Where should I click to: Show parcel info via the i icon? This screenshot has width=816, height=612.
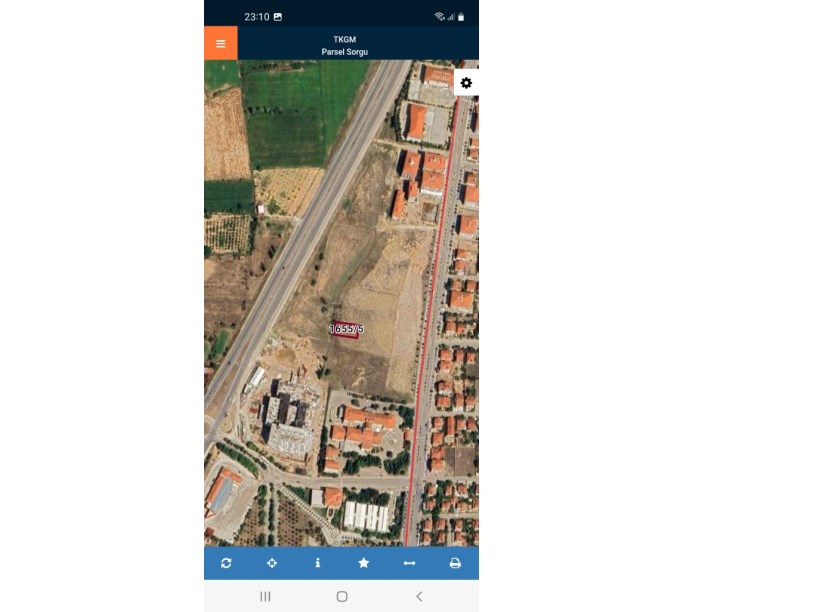317,563
